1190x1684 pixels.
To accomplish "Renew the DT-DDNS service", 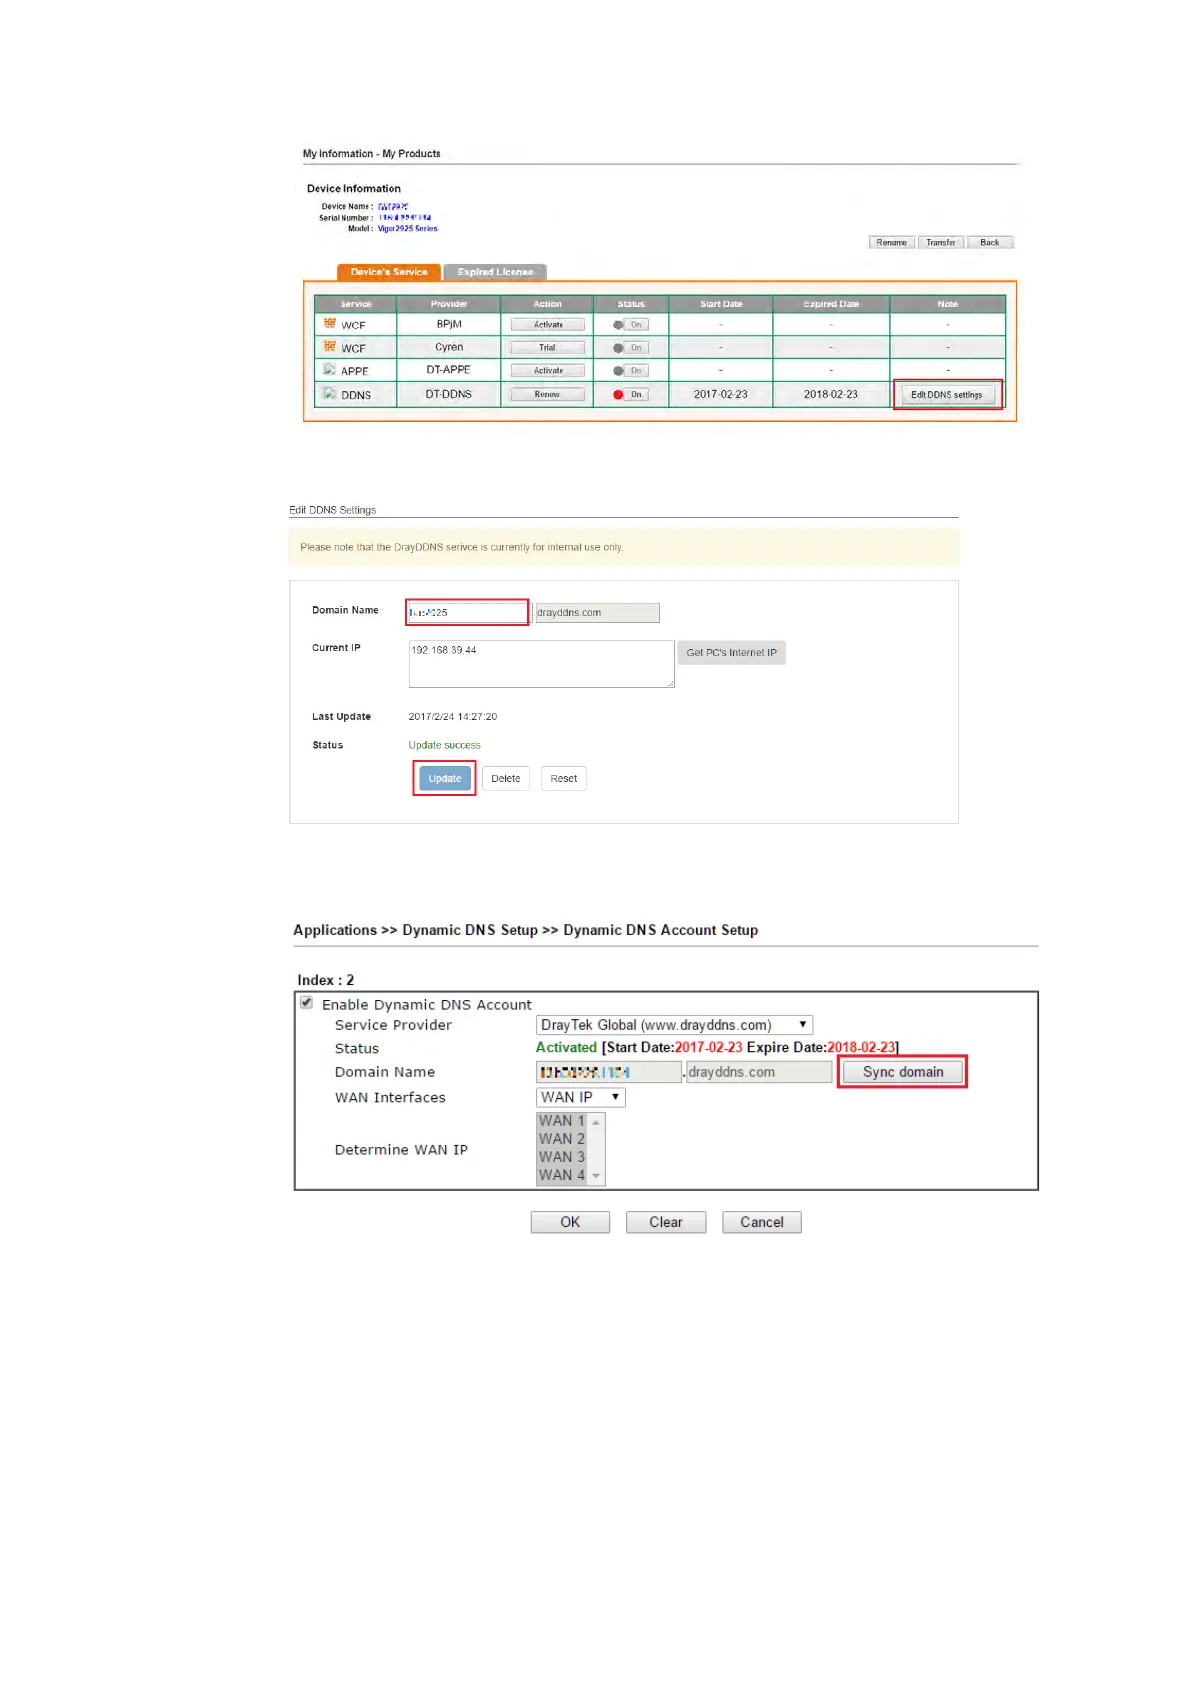I will pyautogui.click(x=548, y=395).
